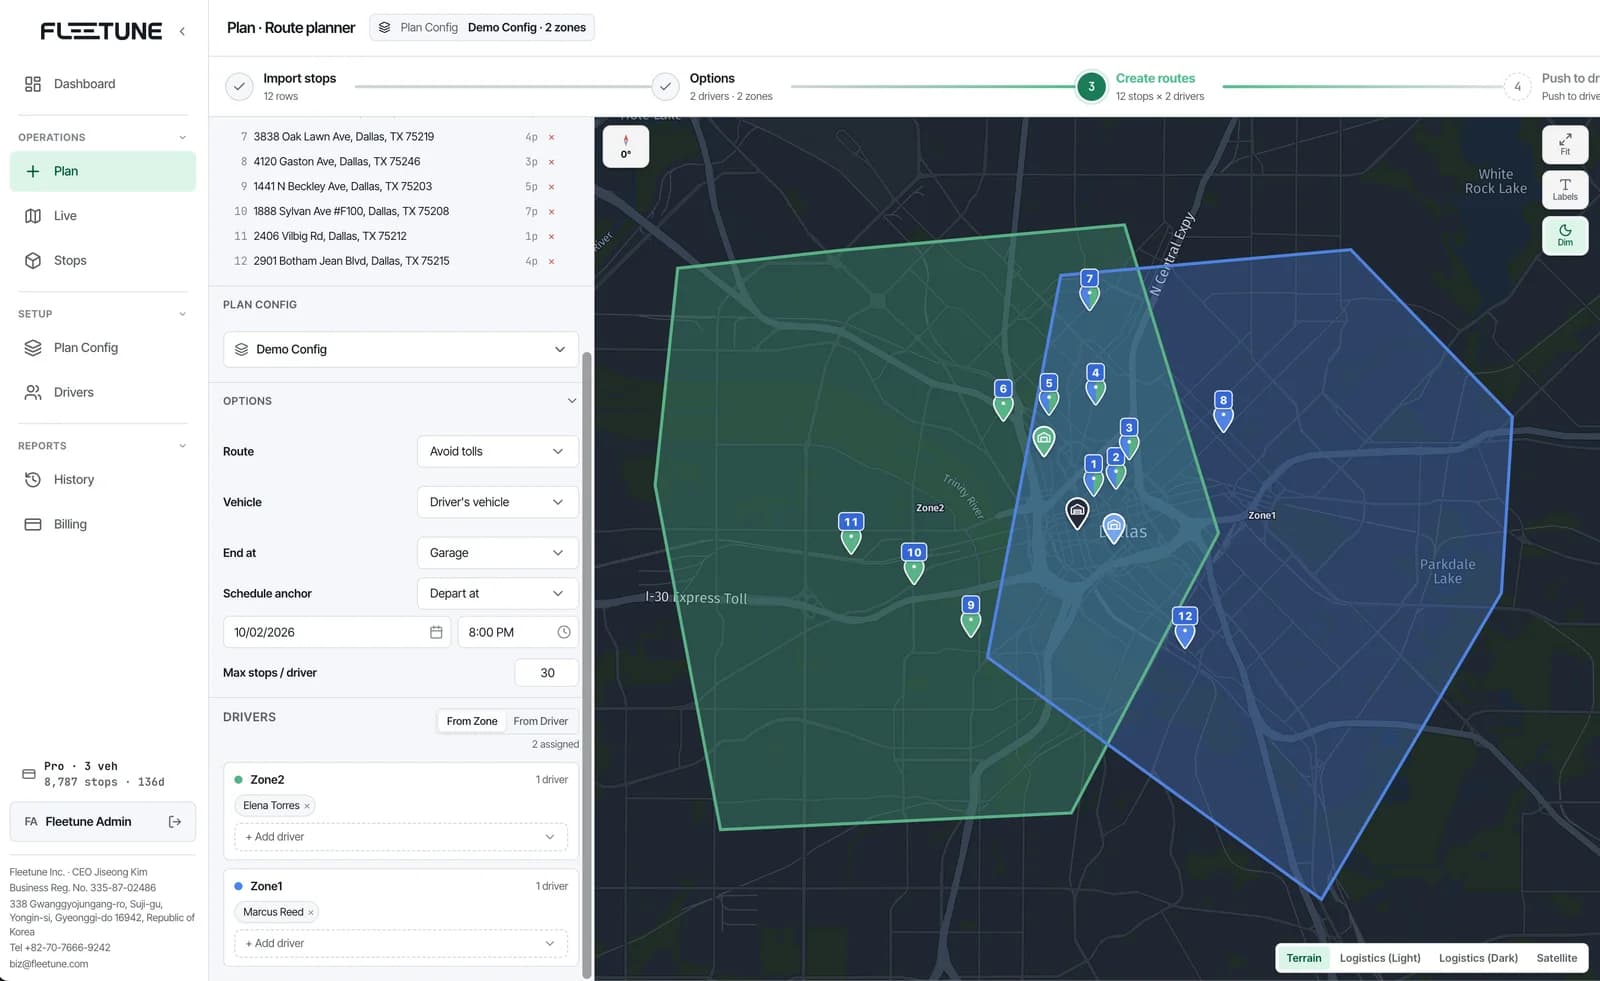Select the Logistics (Dark) map style
The image size is (1600, 981).
coord(1478,958)
